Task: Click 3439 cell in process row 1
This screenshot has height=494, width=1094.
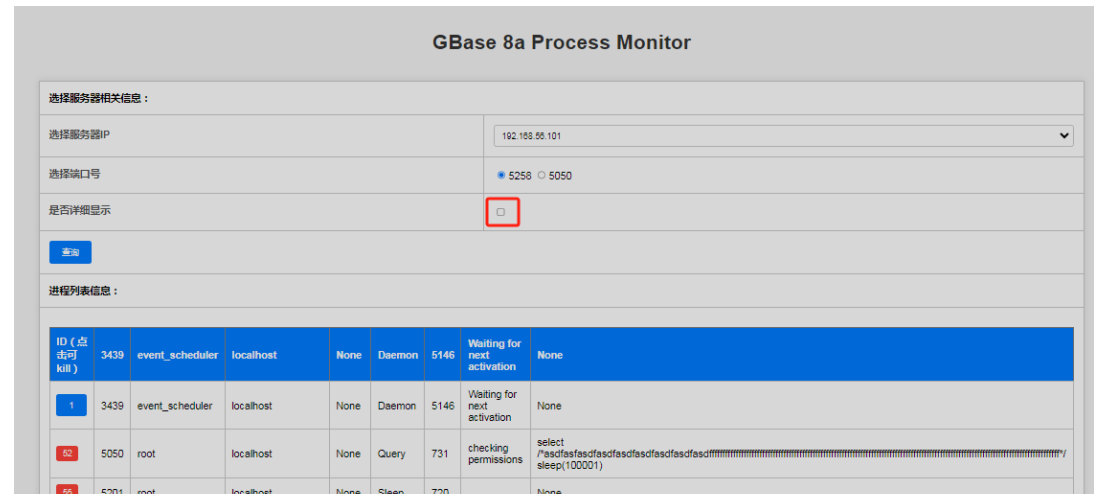Action: (x=112, y=405)
